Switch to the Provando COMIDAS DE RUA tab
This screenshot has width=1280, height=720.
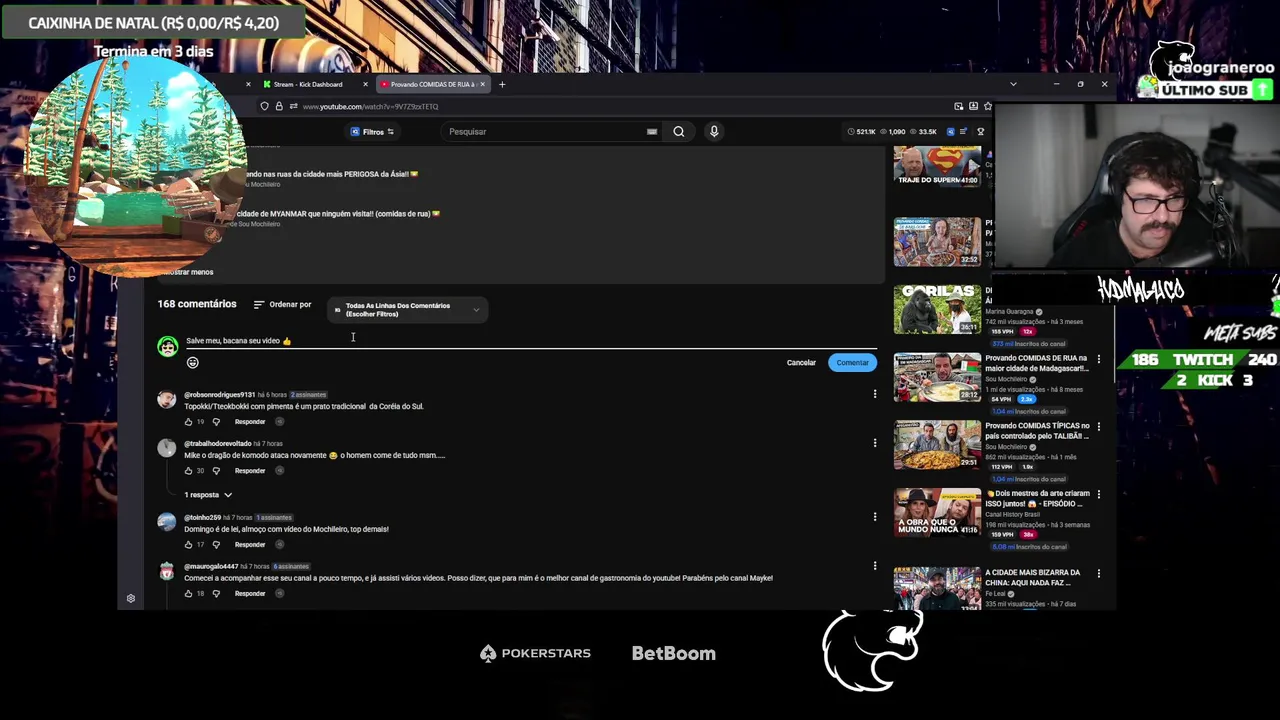432,84
